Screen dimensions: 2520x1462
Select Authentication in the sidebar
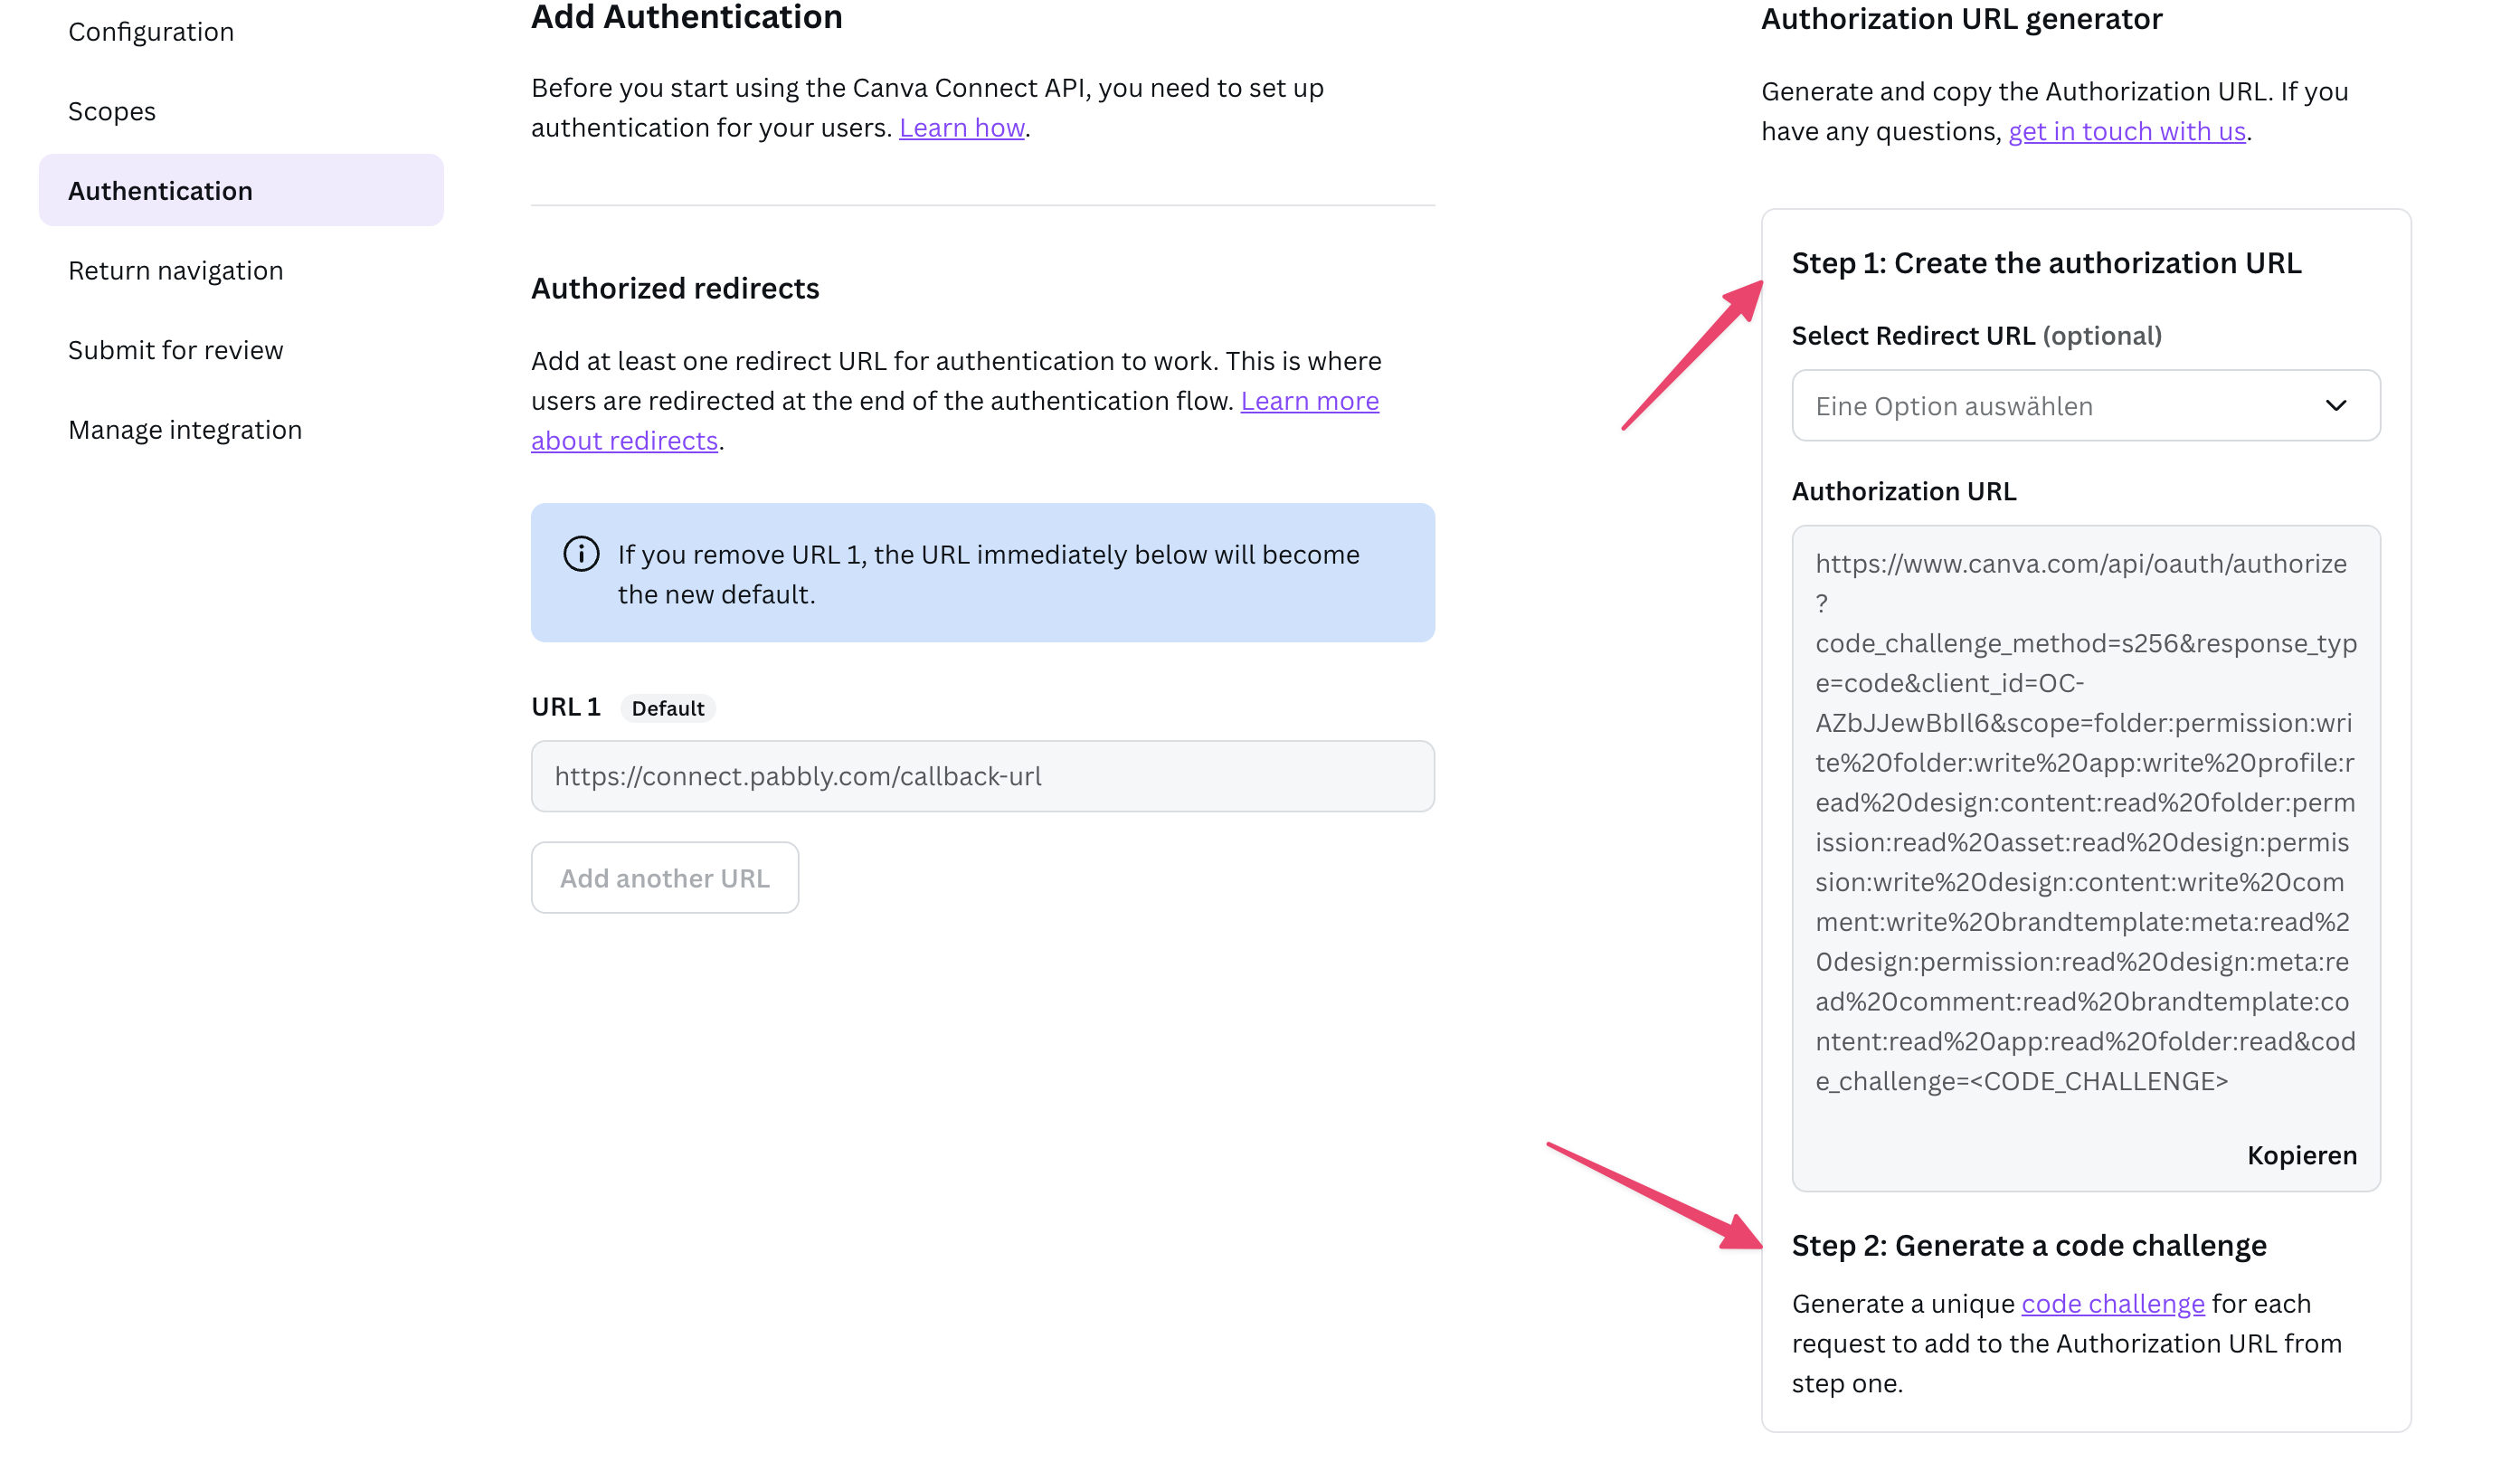coord(241,190)
